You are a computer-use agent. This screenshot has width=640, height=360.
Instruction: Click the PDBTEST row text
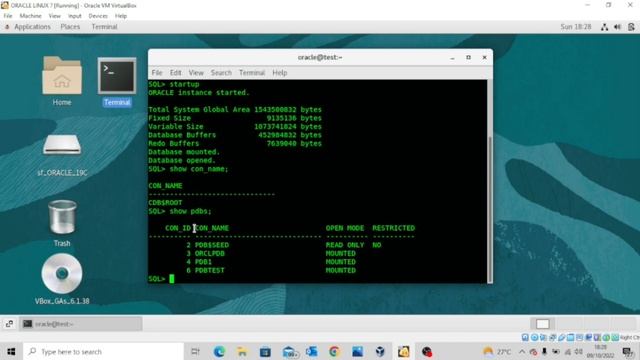pos(209,270)
